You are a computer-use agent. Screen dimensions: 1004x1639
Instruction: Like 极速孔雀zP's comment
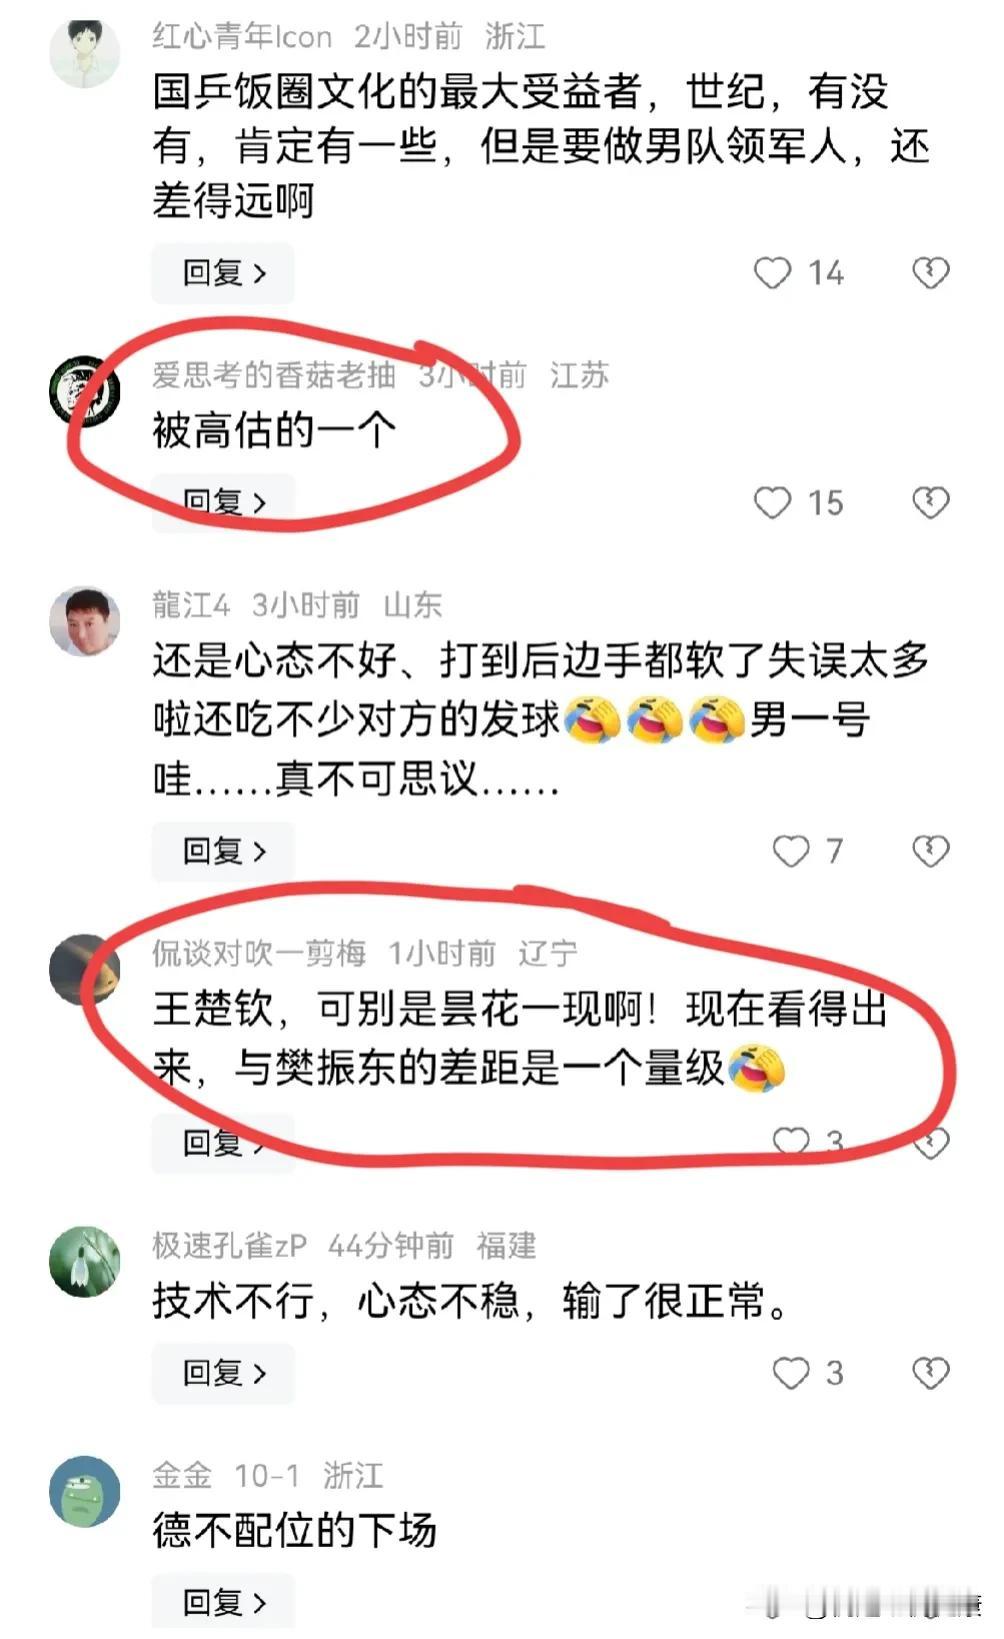click(791, 1373)
